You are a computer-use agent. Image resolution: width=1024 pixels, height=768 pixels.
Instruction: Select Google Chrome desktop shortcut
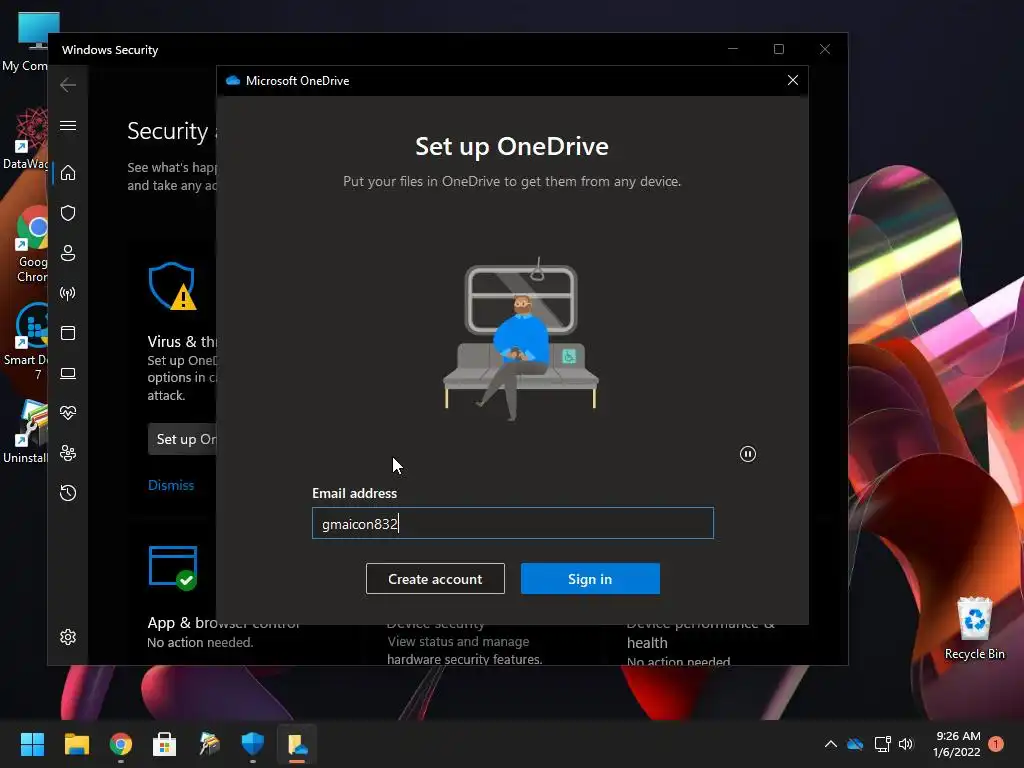click(31, 245)
